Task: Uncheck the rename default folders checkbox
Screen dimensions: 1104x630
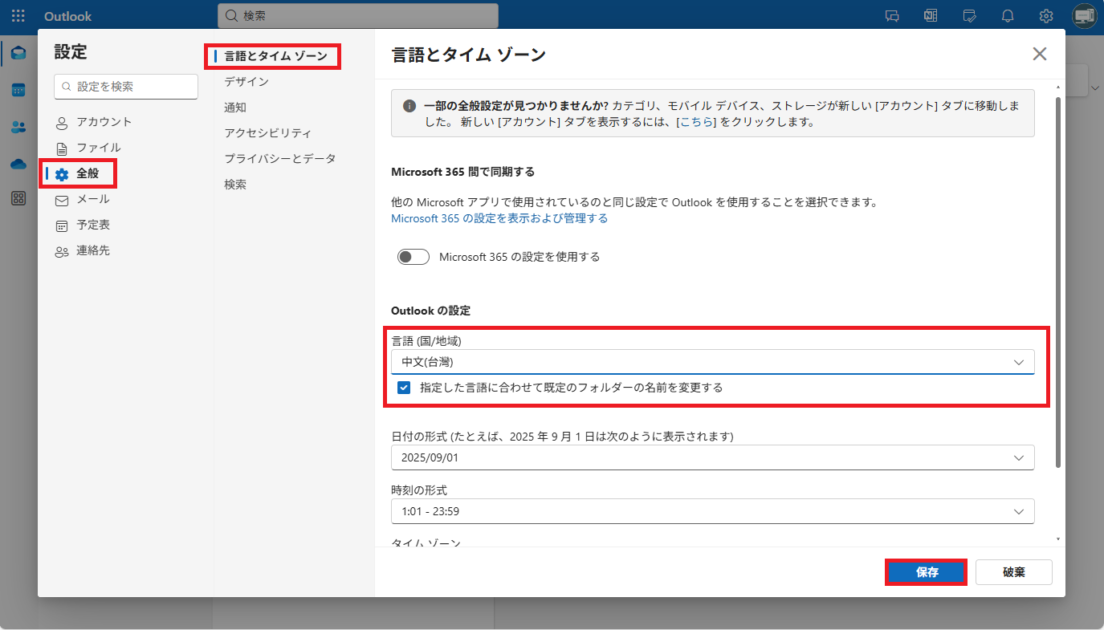Action: (x=403, y=388)
